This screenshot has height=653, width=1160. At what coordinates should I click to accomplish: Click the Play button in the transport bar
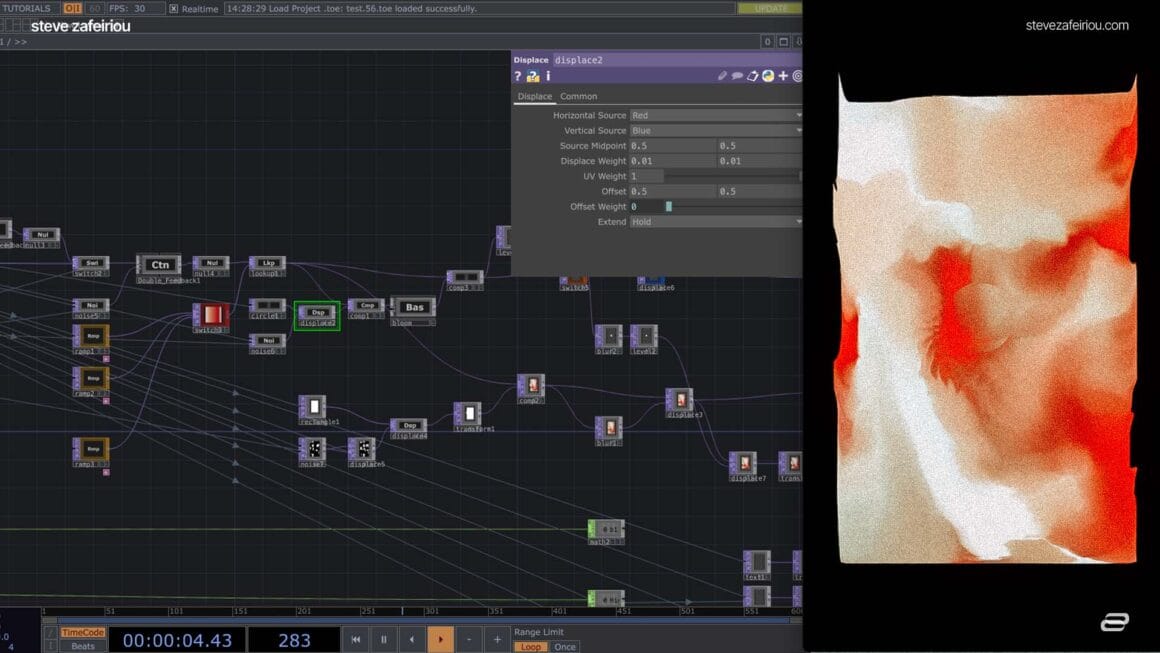[x=441, y=639]
